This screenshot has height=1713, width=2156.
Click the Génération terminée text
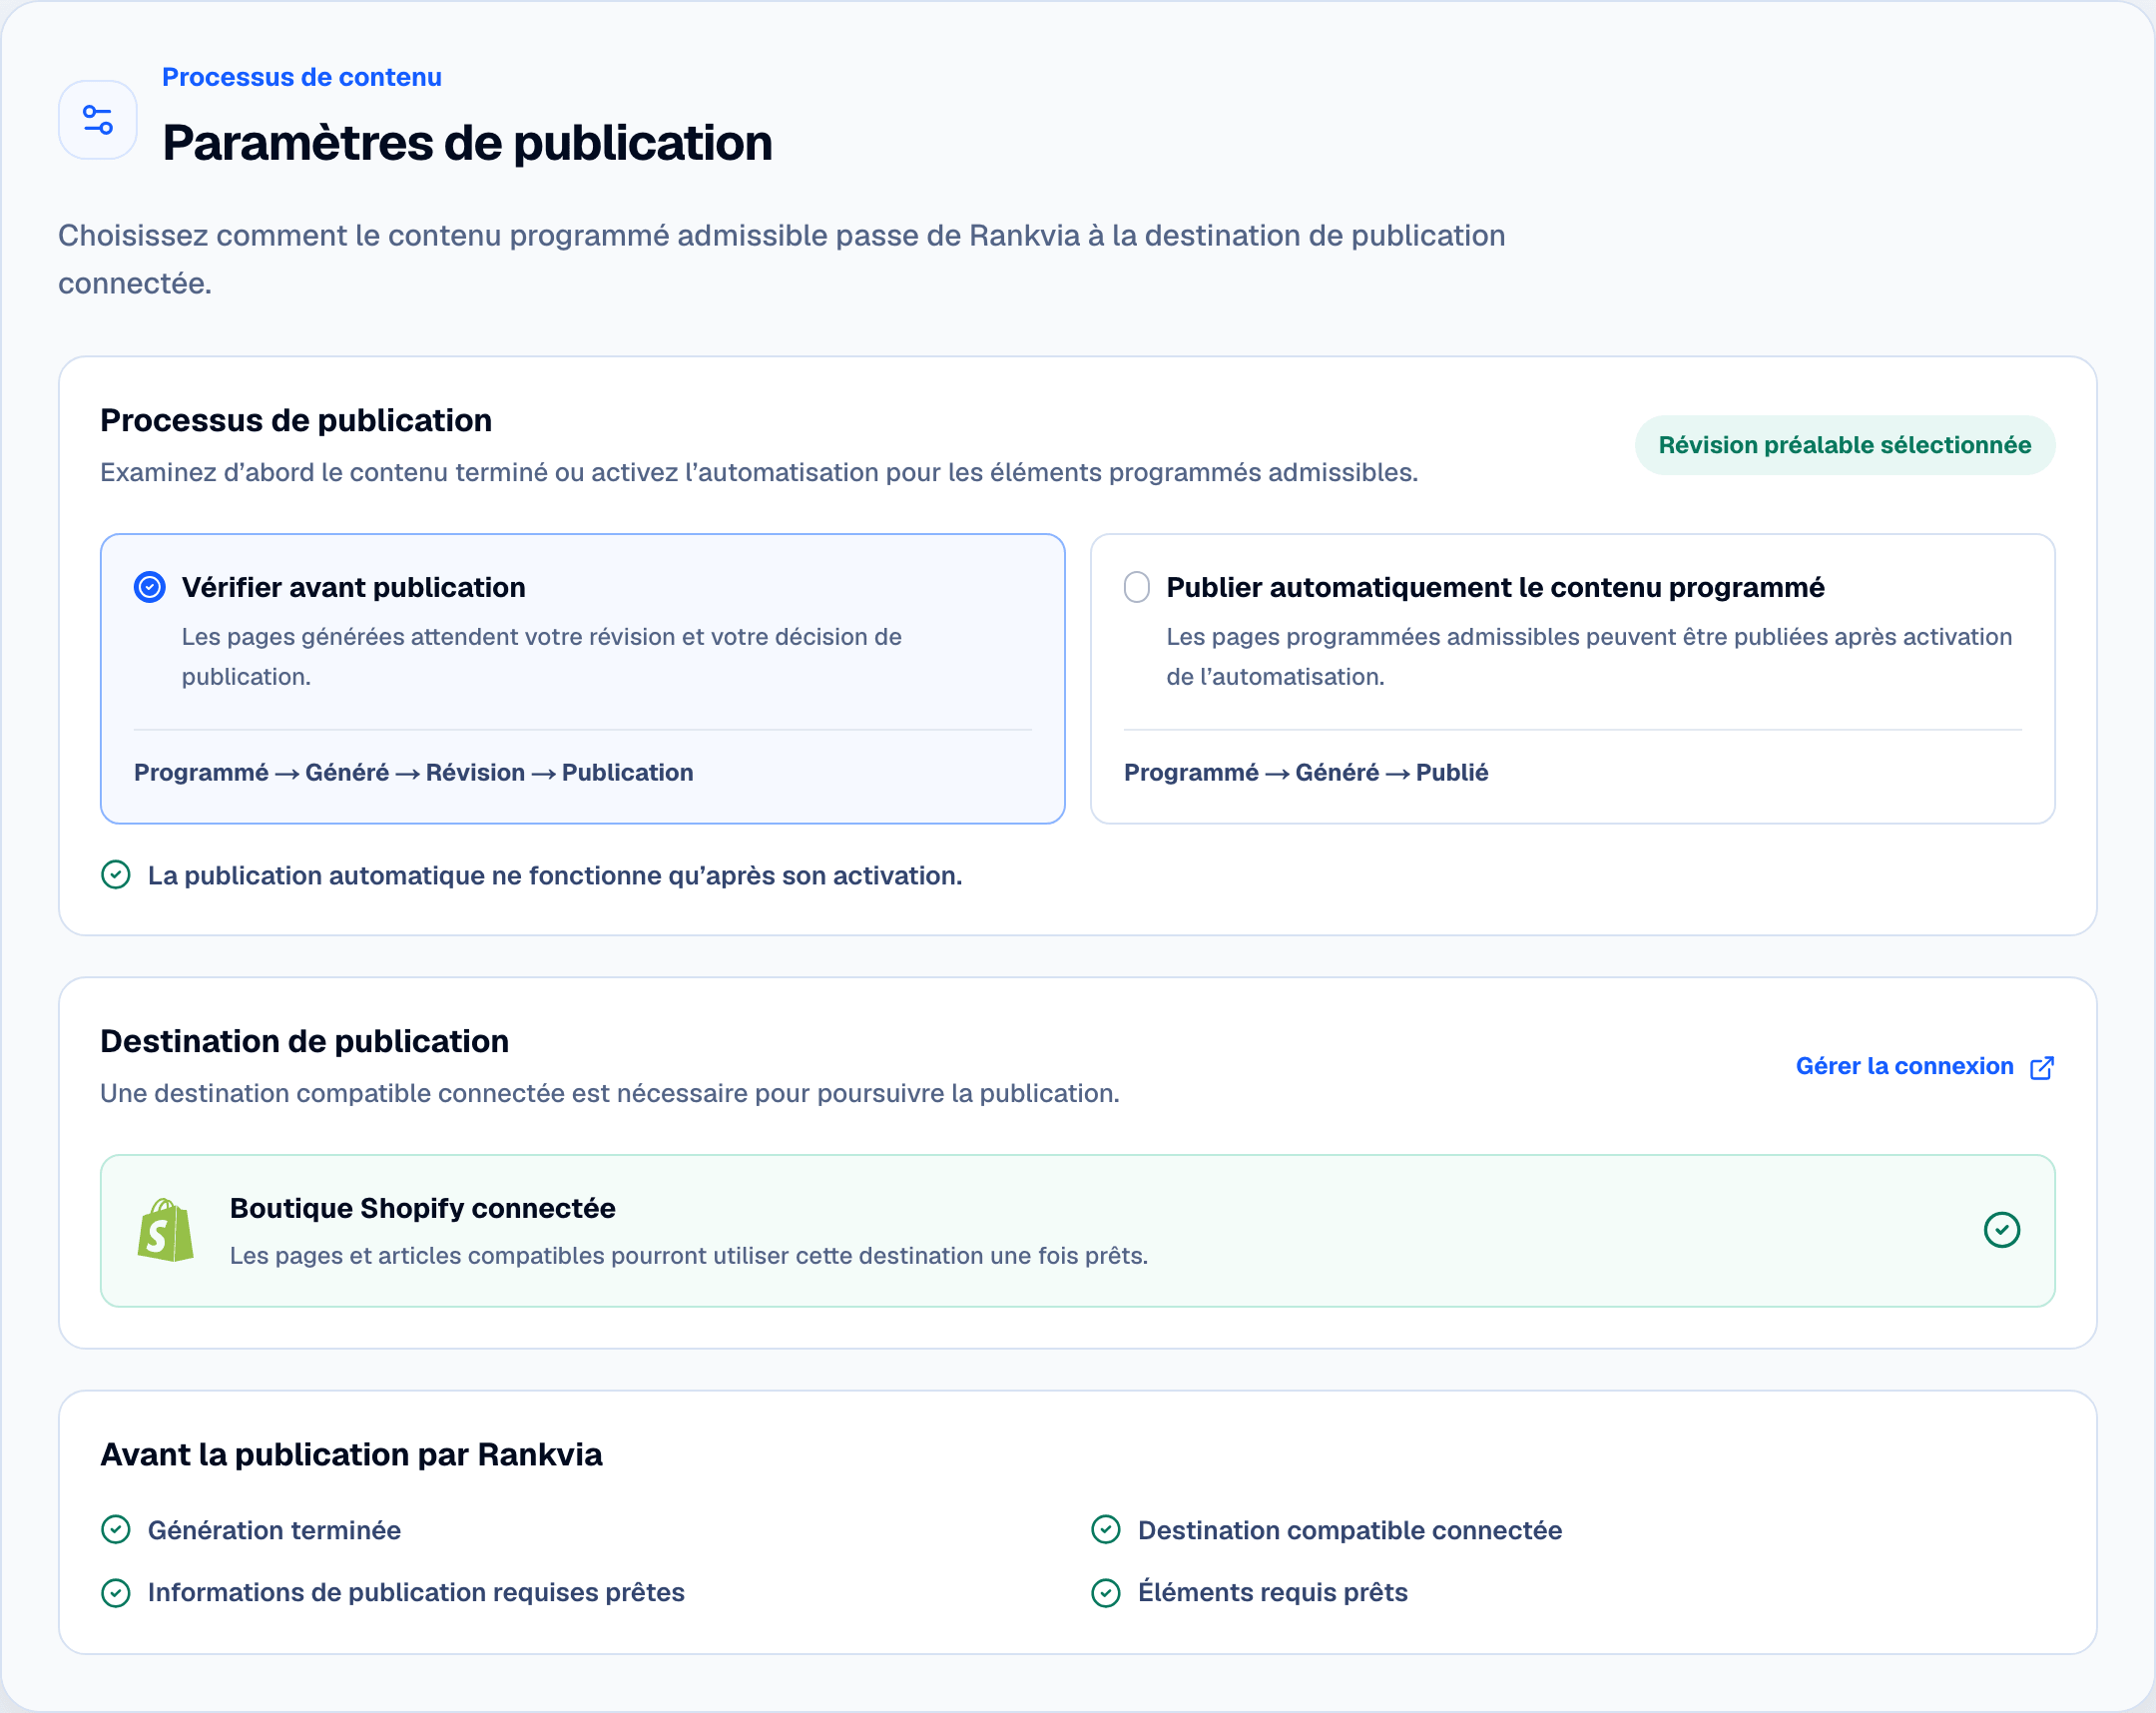click(x=274, y=1530)
